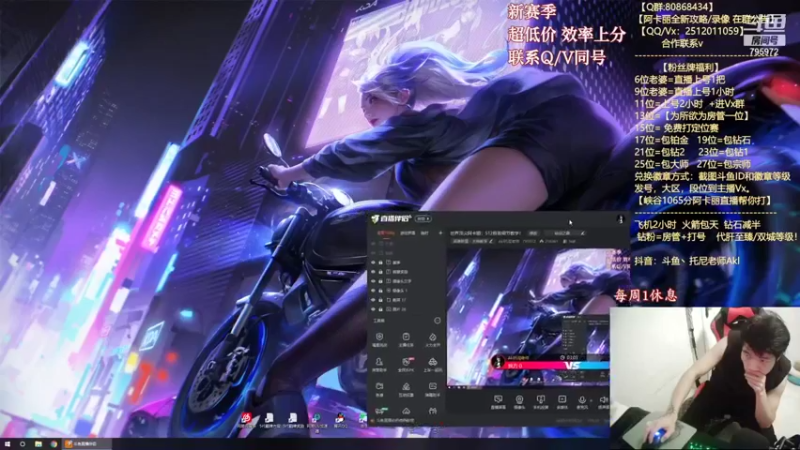The image size is (800, 450).
Task: Open the cloud-shaped tool in the toolbox's second row
Action: 433,364
